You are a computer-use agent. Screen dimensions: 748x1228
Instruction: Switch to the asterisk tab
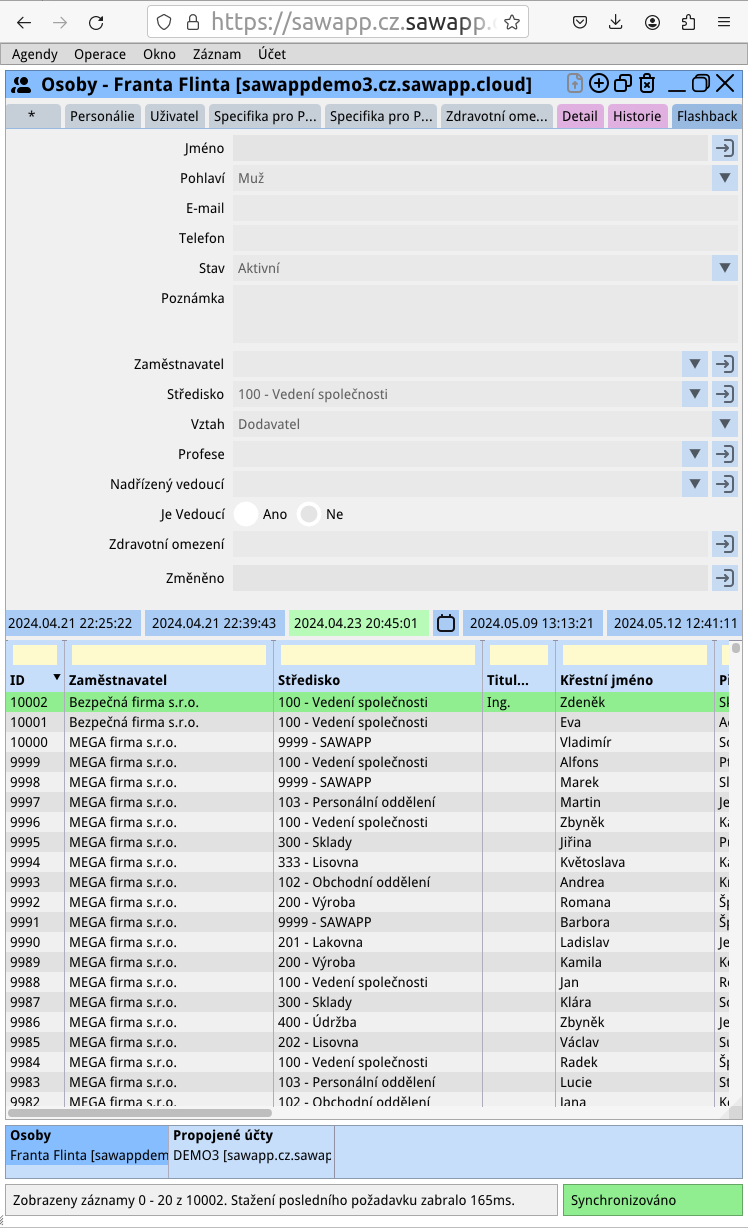point(32,116)
